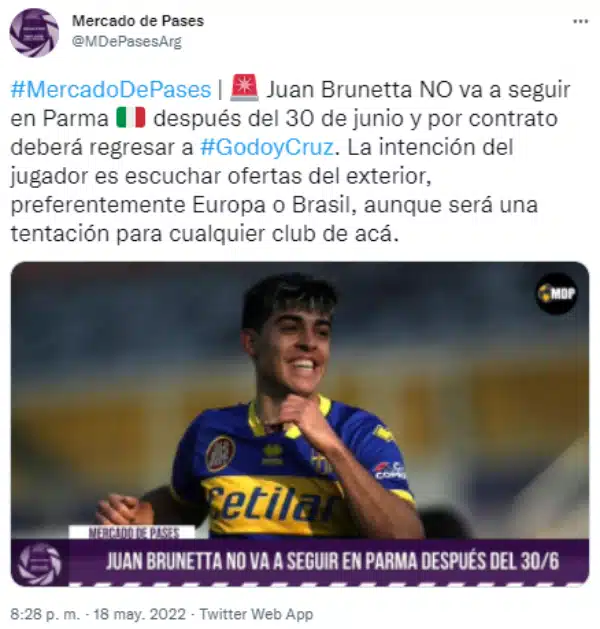Click the small Mercado de Pases caption label
Screen dimensions: 600x629
134,533
